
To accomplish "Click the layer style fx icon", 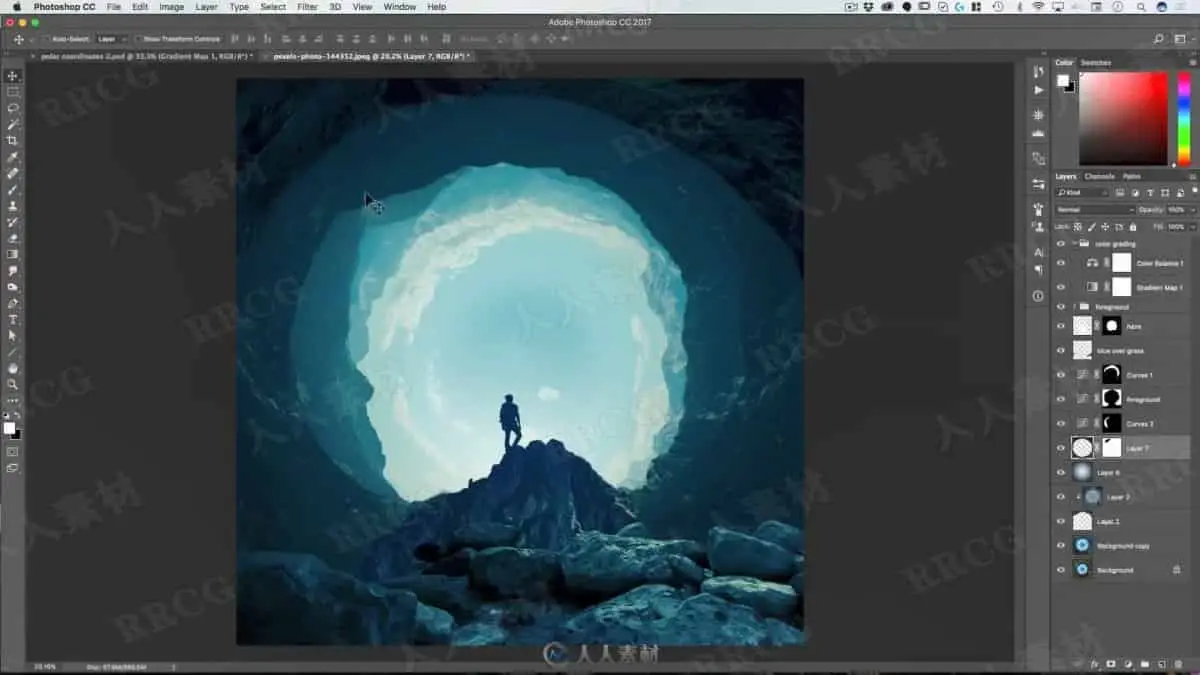I will tap(1095, 663).
